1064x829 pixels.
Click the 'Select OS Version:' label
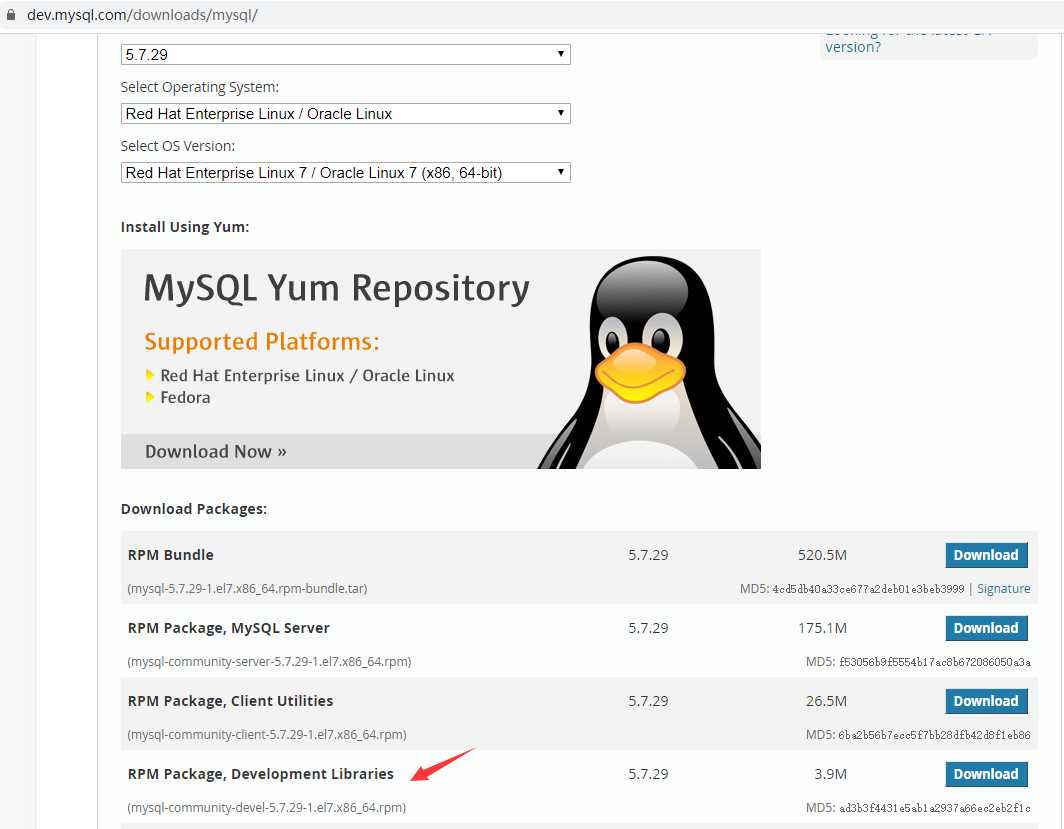(x=178, y=146)
